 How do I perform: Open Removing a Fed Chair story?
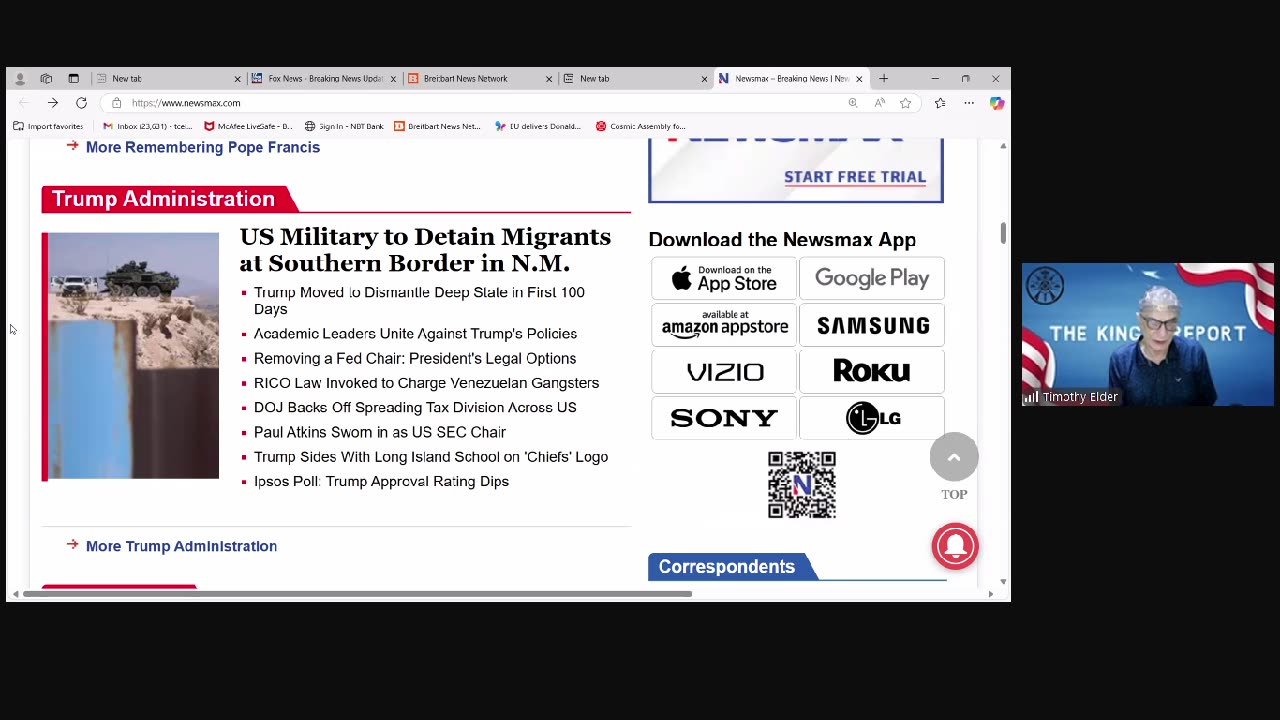pos(415,358)
